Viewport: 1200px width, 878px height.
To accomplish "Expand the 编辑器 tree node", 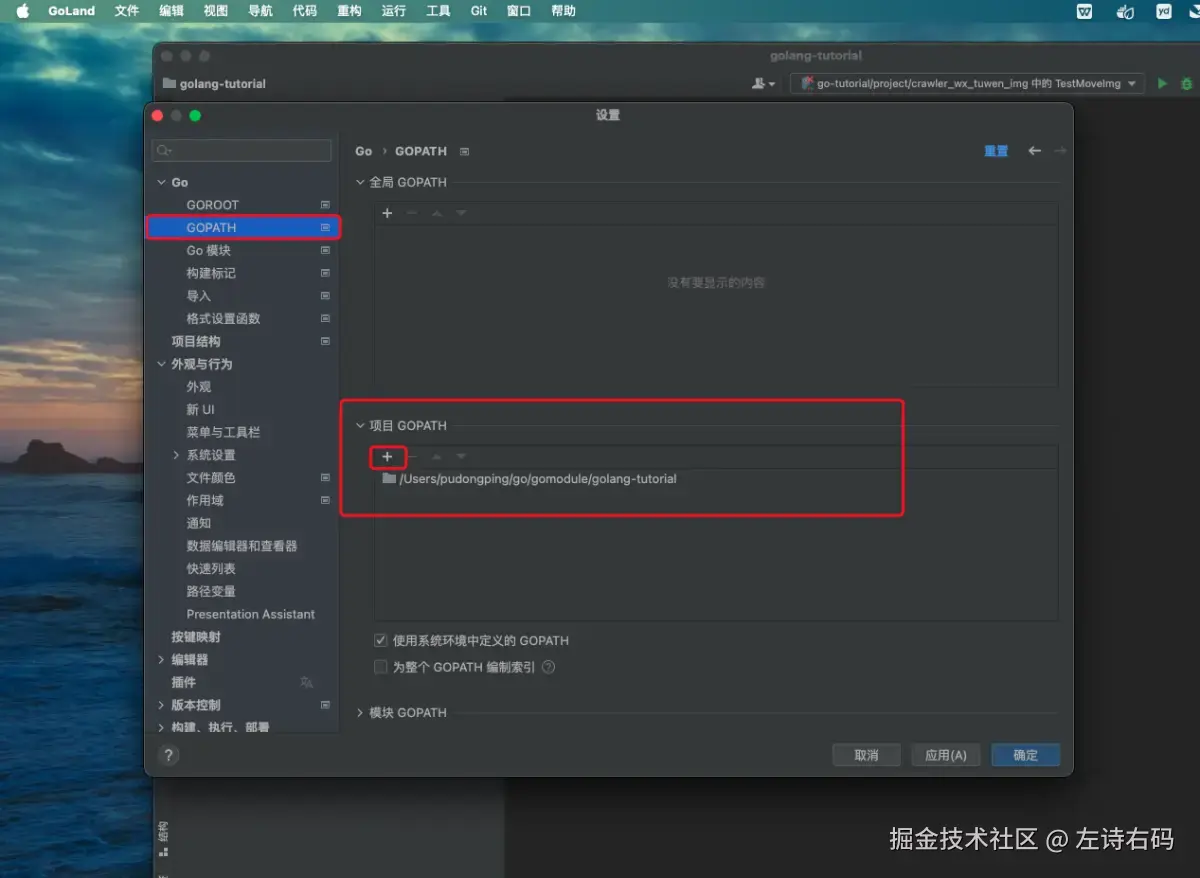I will (162, 660).
